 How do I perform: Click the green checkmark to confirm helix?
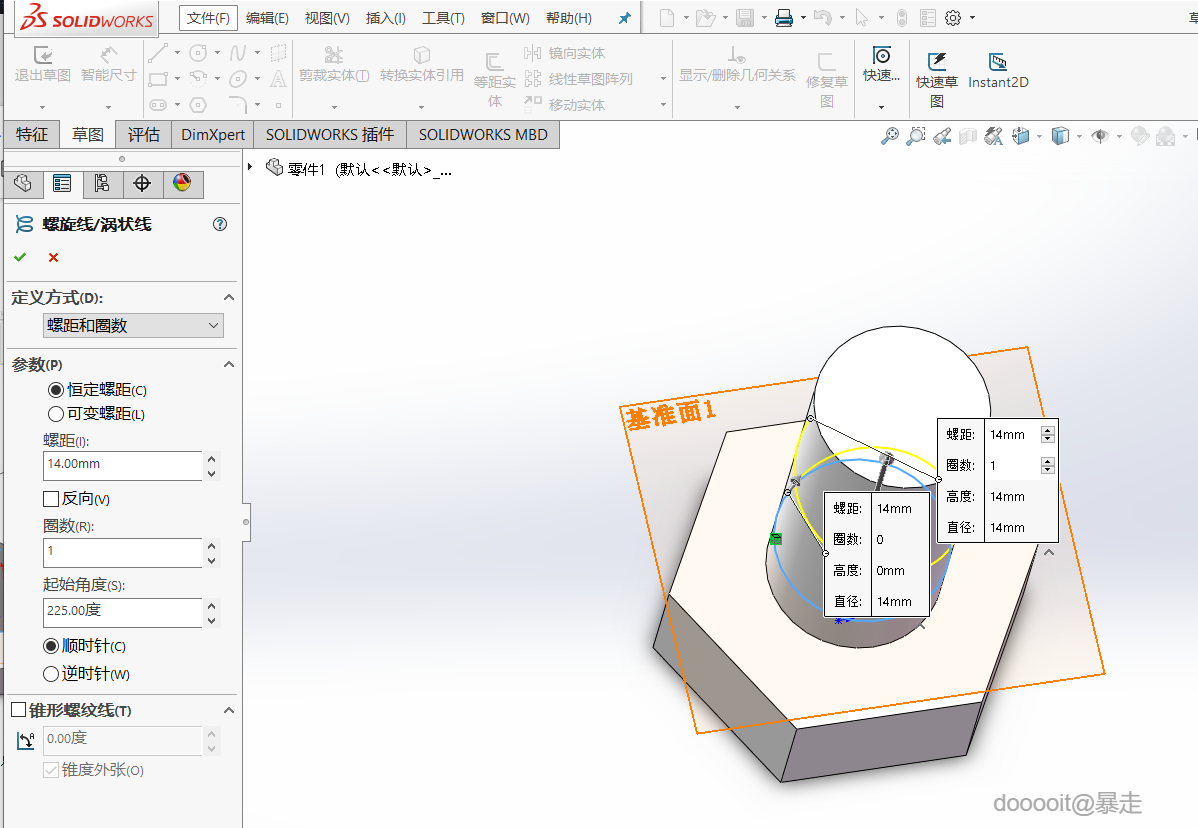pos(20,258)
